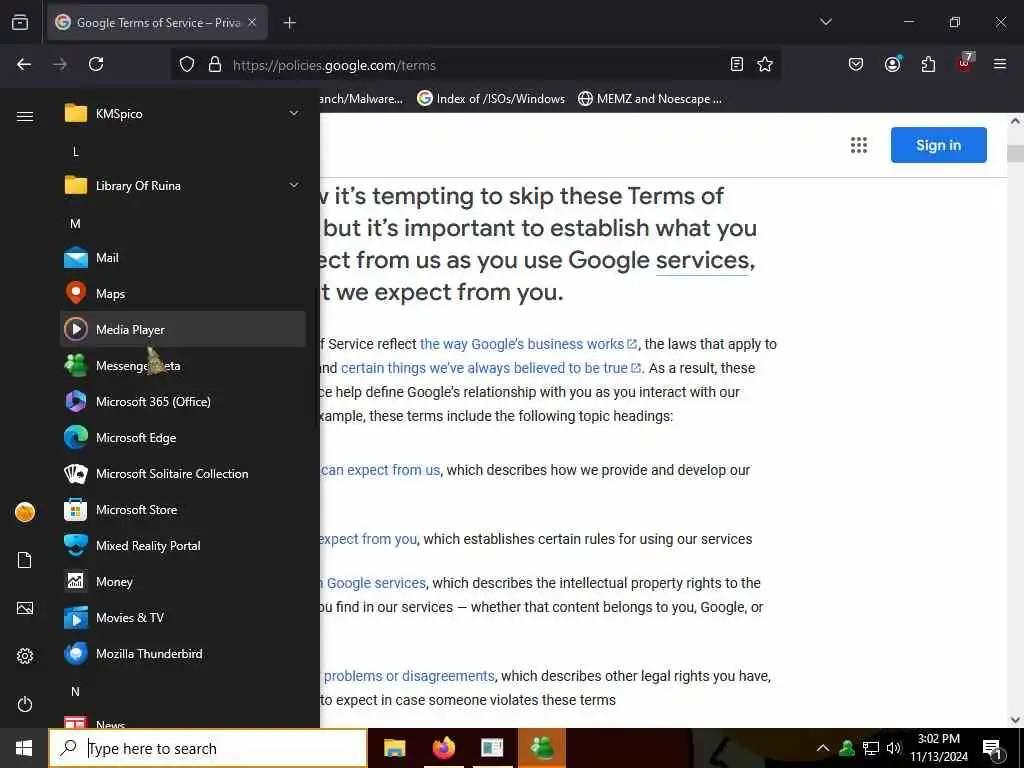Jump to letter M section header
The image size is (1024, 768).
tap(76, 223)
